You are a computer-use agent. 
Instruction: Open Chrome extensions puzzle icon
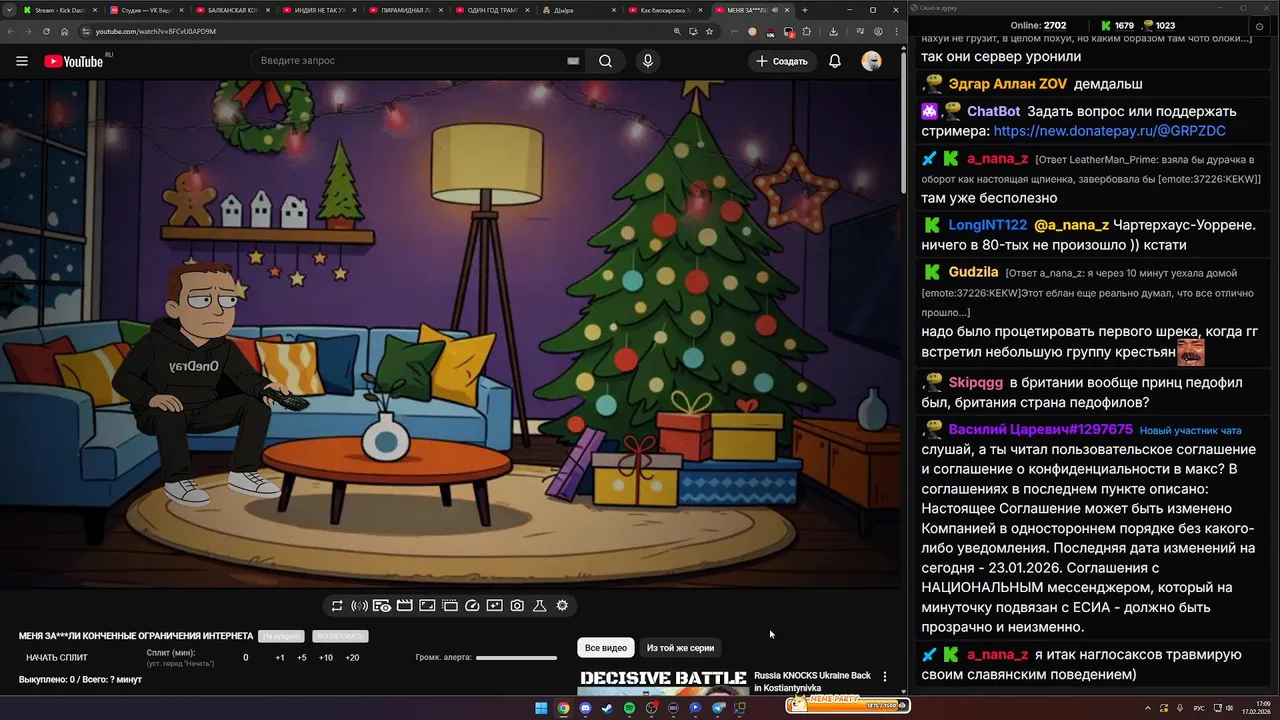(x=807, y=31)
